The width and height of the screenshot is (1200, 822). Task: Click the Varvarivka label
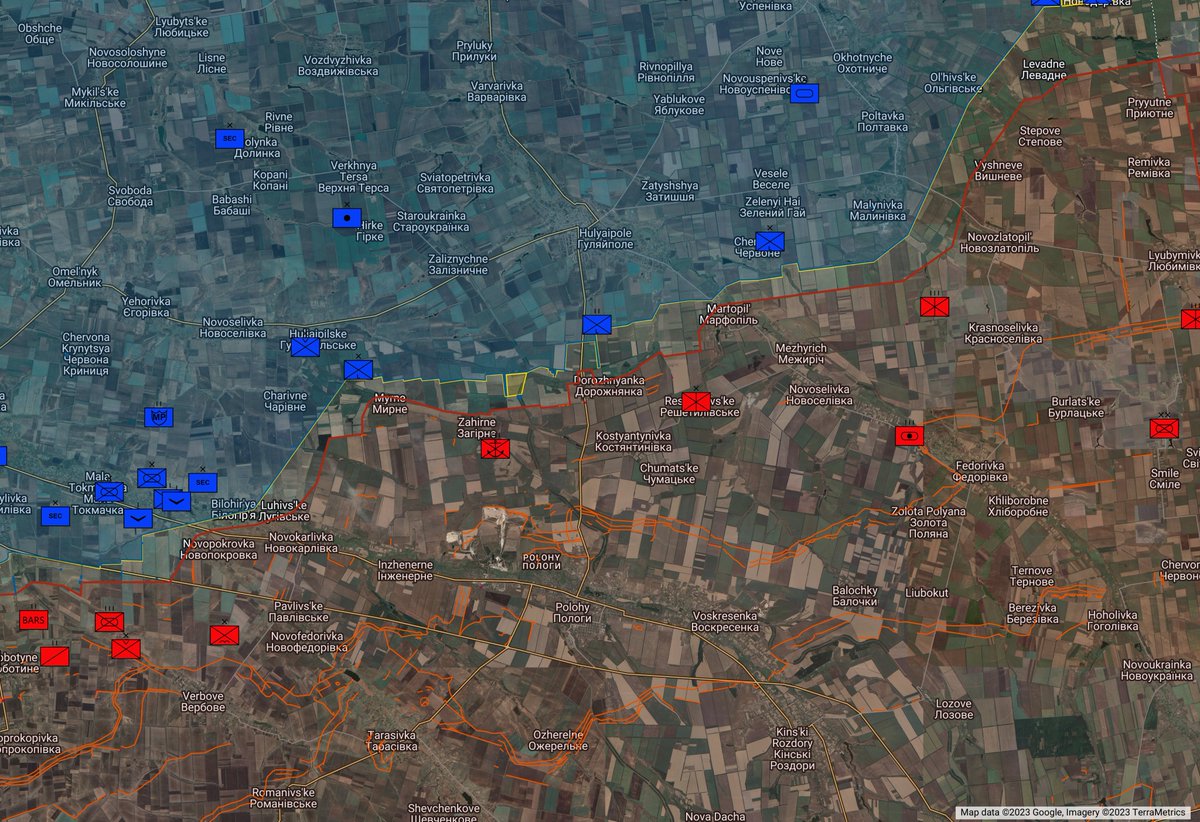[498, 92]
